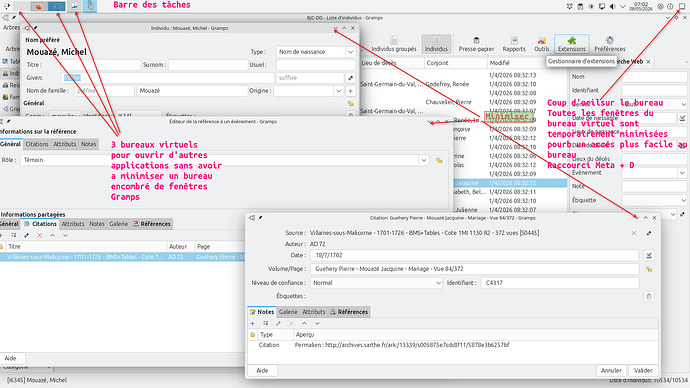Viewport: 690px width, 388px height.
Task: Open date editor beside Date de naissance filter
Action: 682,118
